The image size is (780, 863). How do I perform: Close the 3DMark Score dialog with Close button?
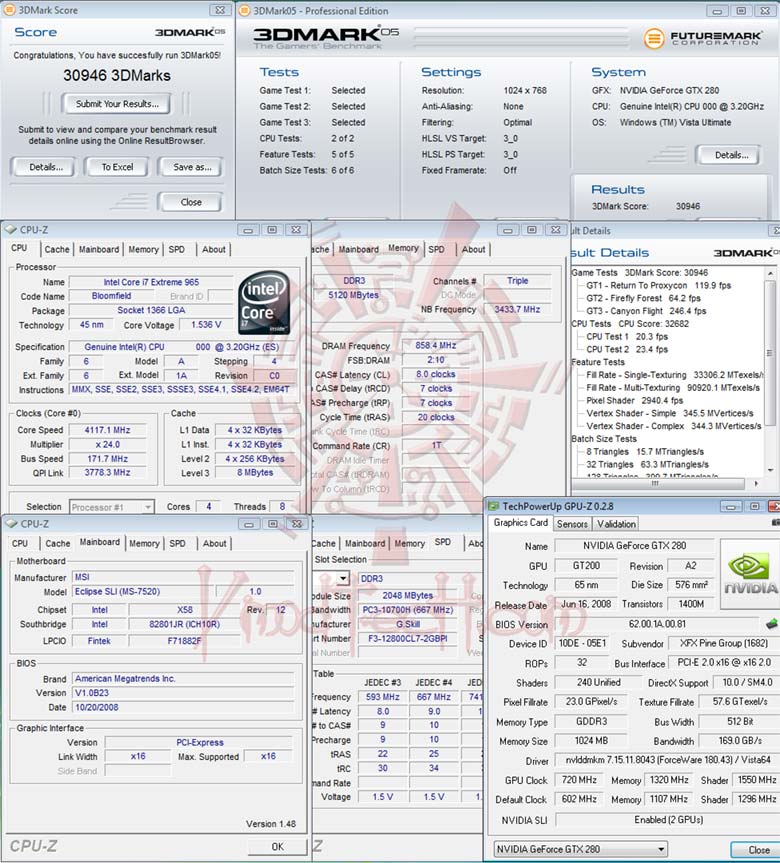point(191,203)
